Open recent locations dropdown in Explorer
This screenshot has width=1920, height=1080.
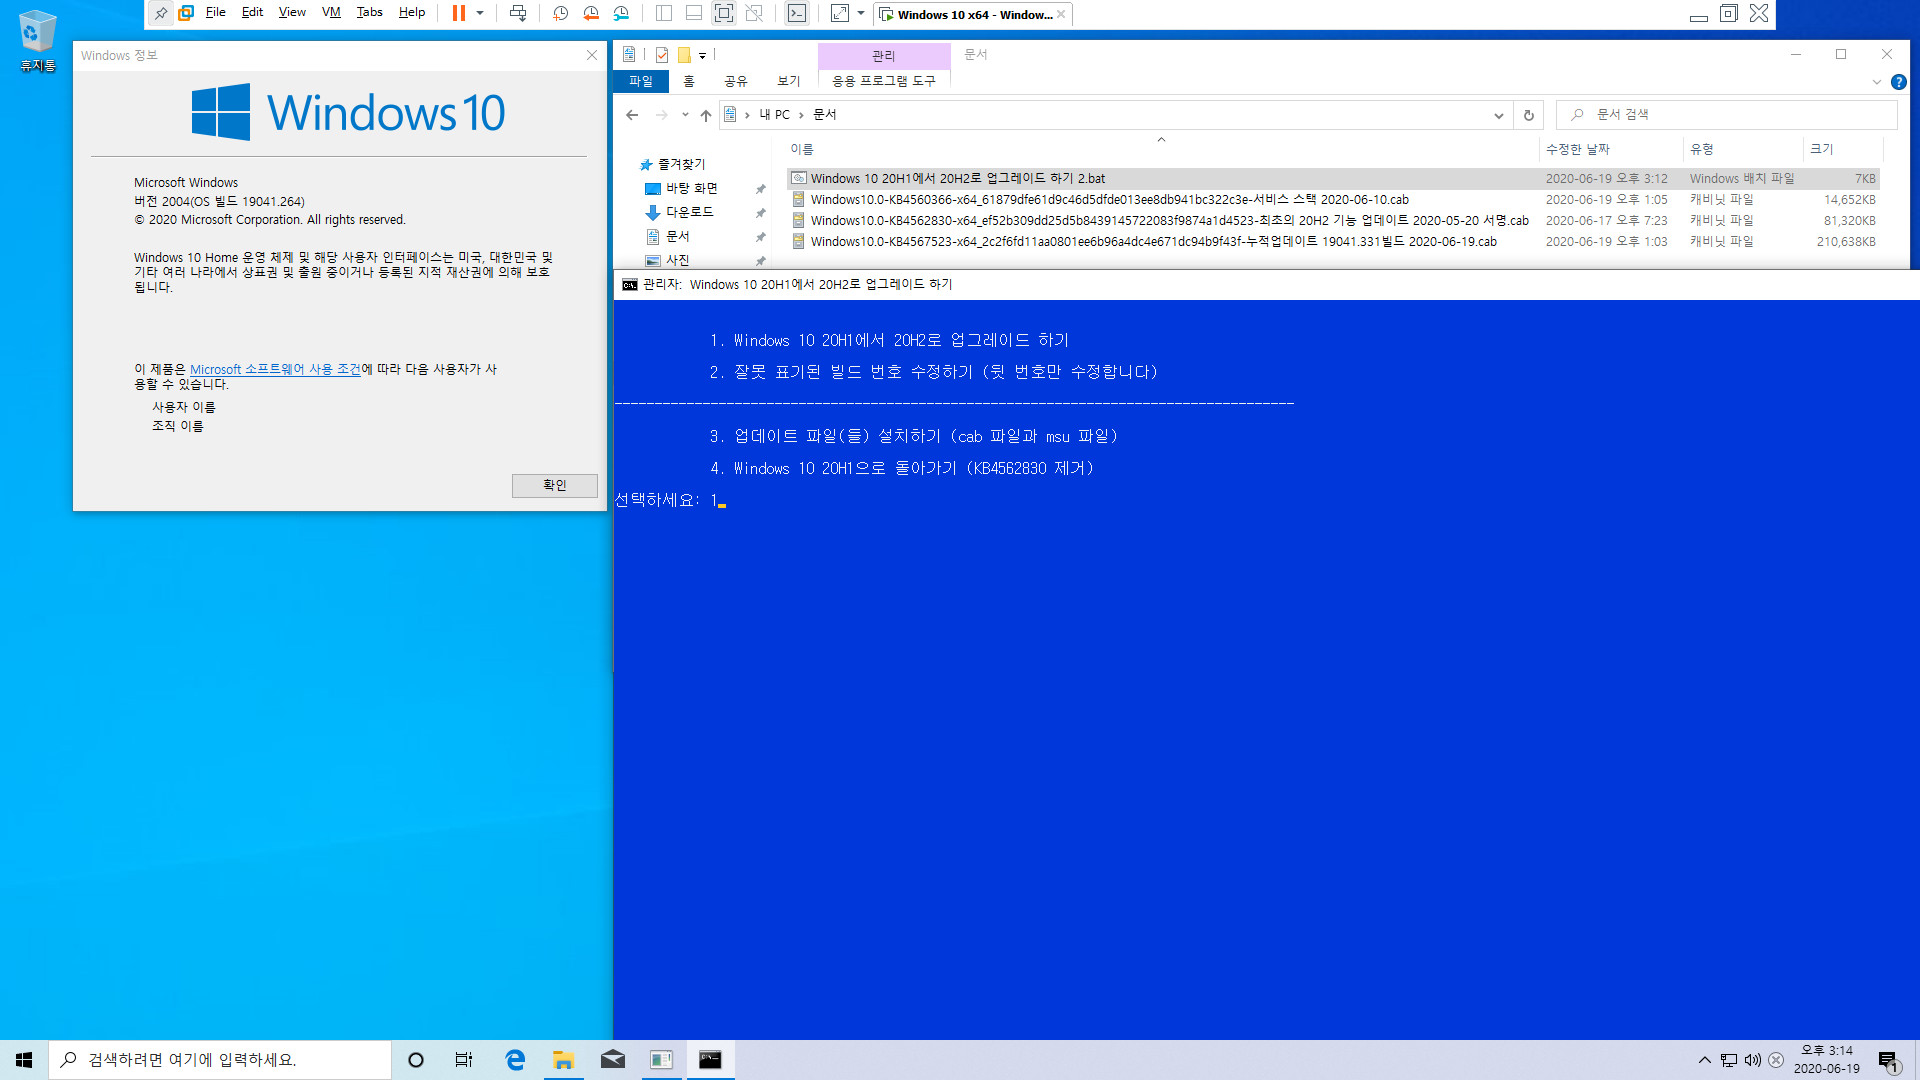[685, 115]
